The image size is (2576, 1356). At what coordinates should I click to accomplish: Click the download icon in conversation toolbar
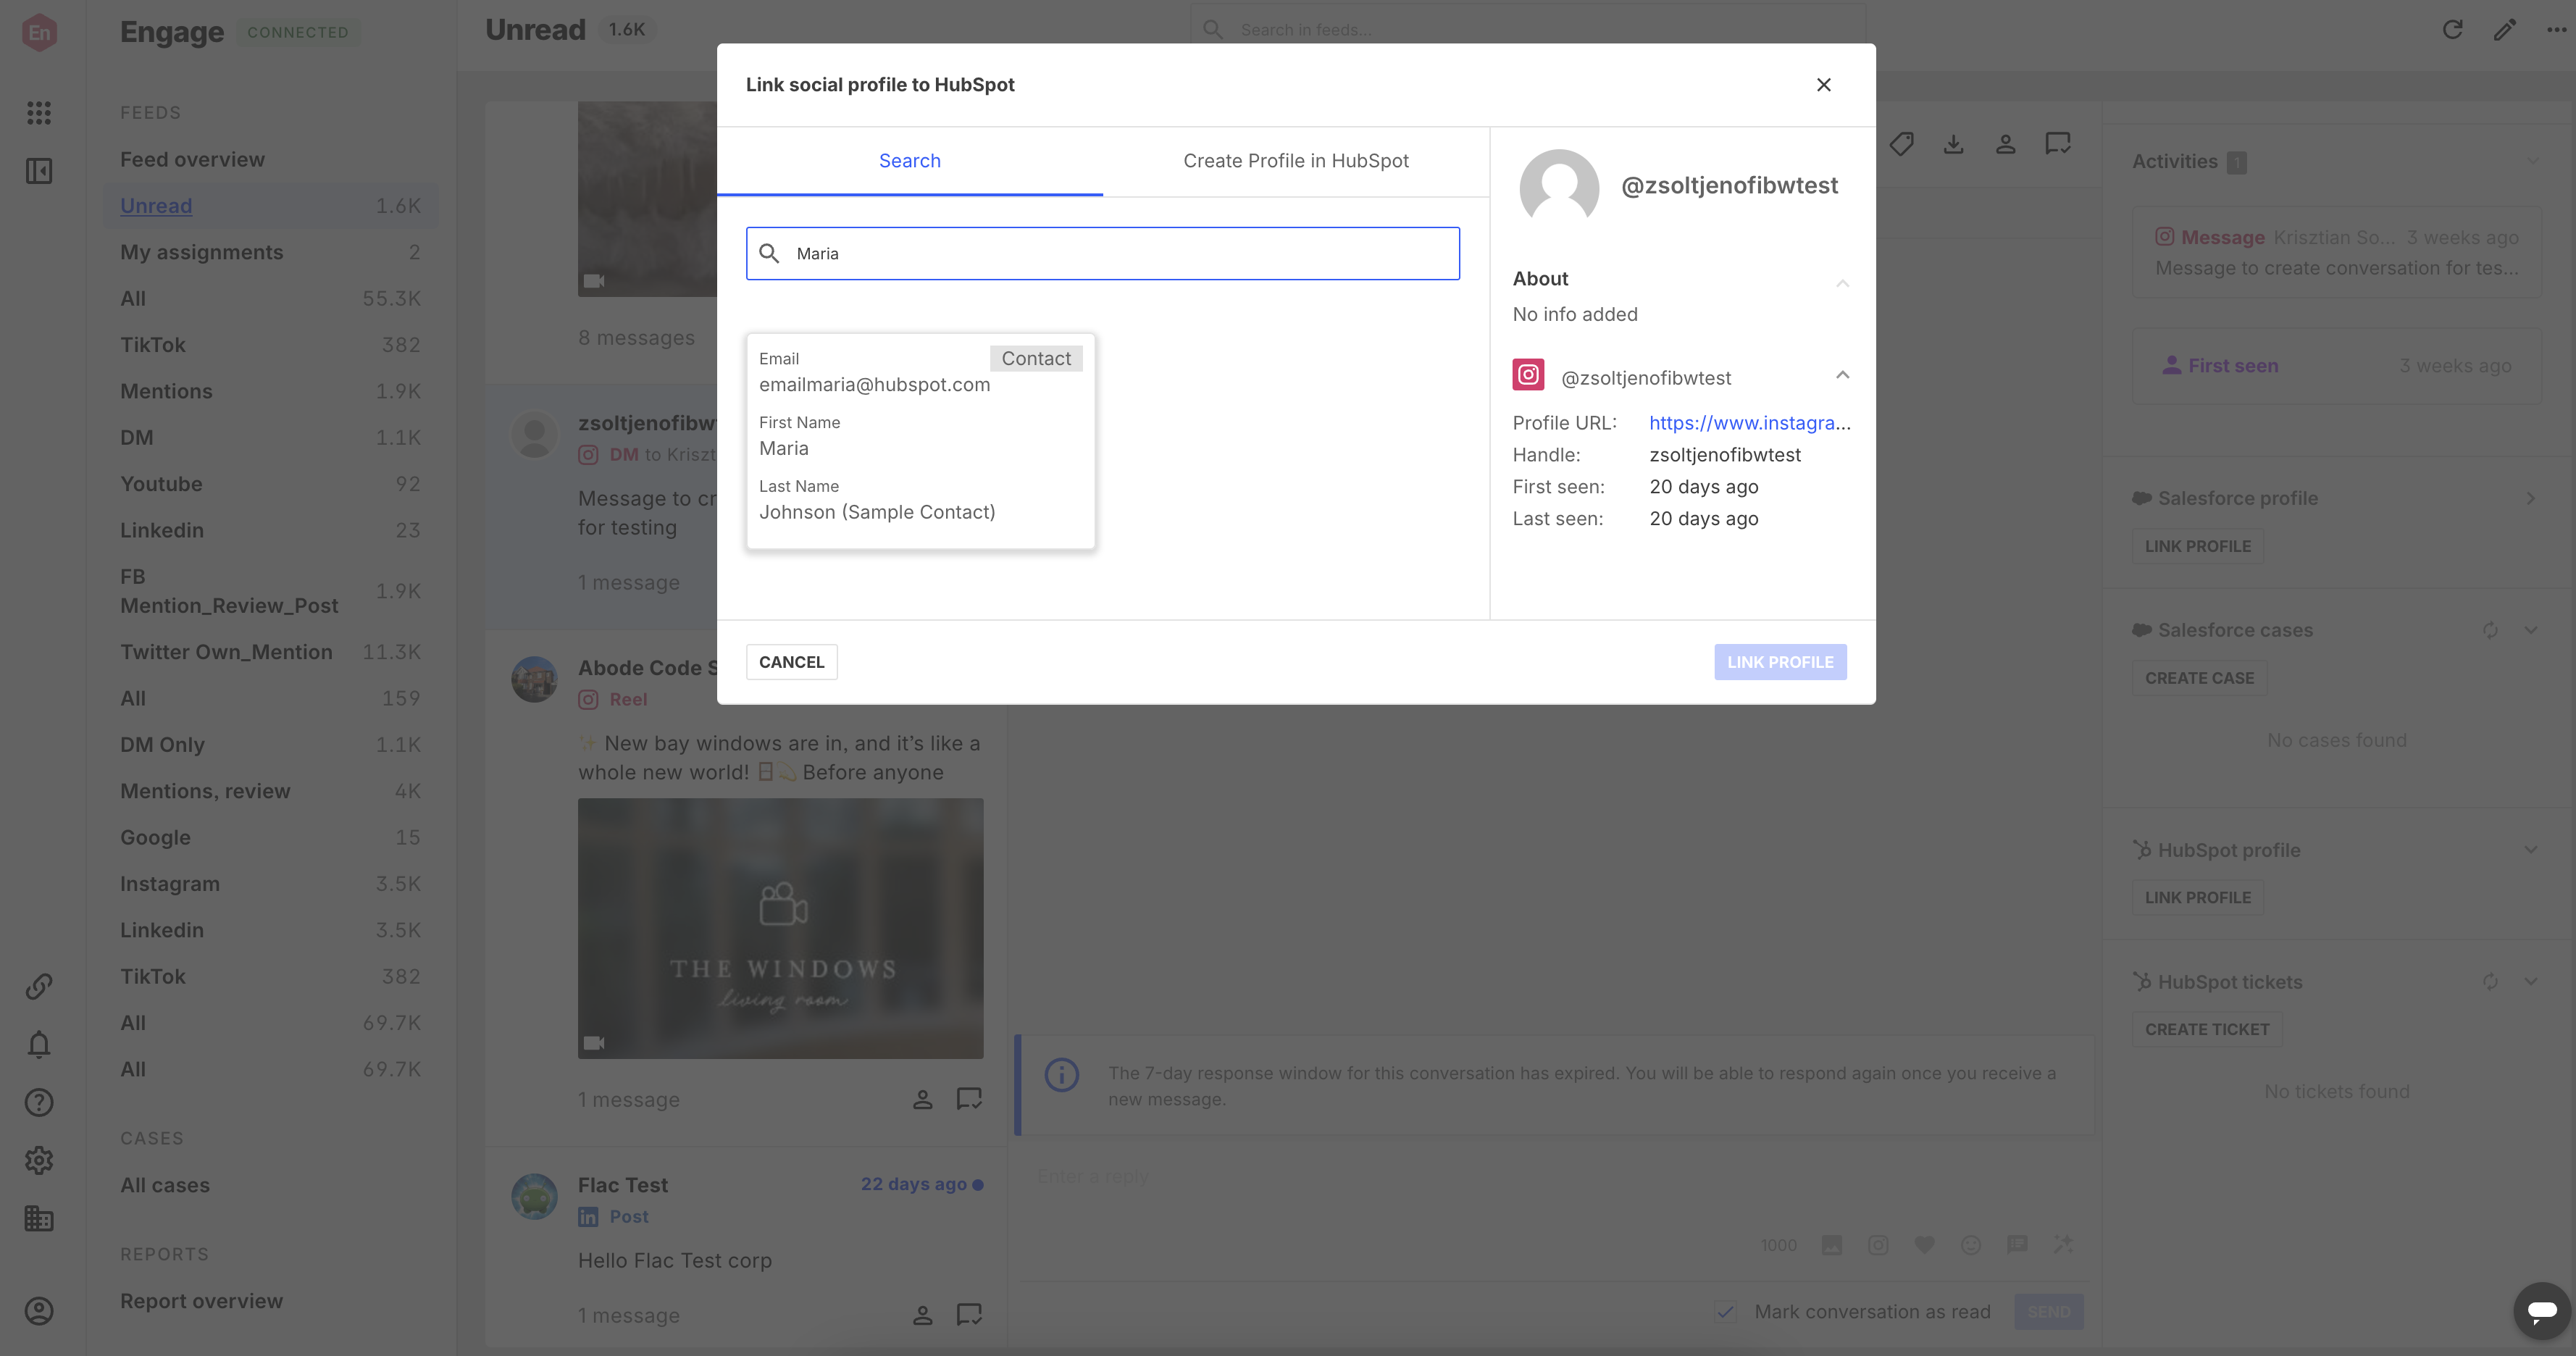[x=1953, y=144]
